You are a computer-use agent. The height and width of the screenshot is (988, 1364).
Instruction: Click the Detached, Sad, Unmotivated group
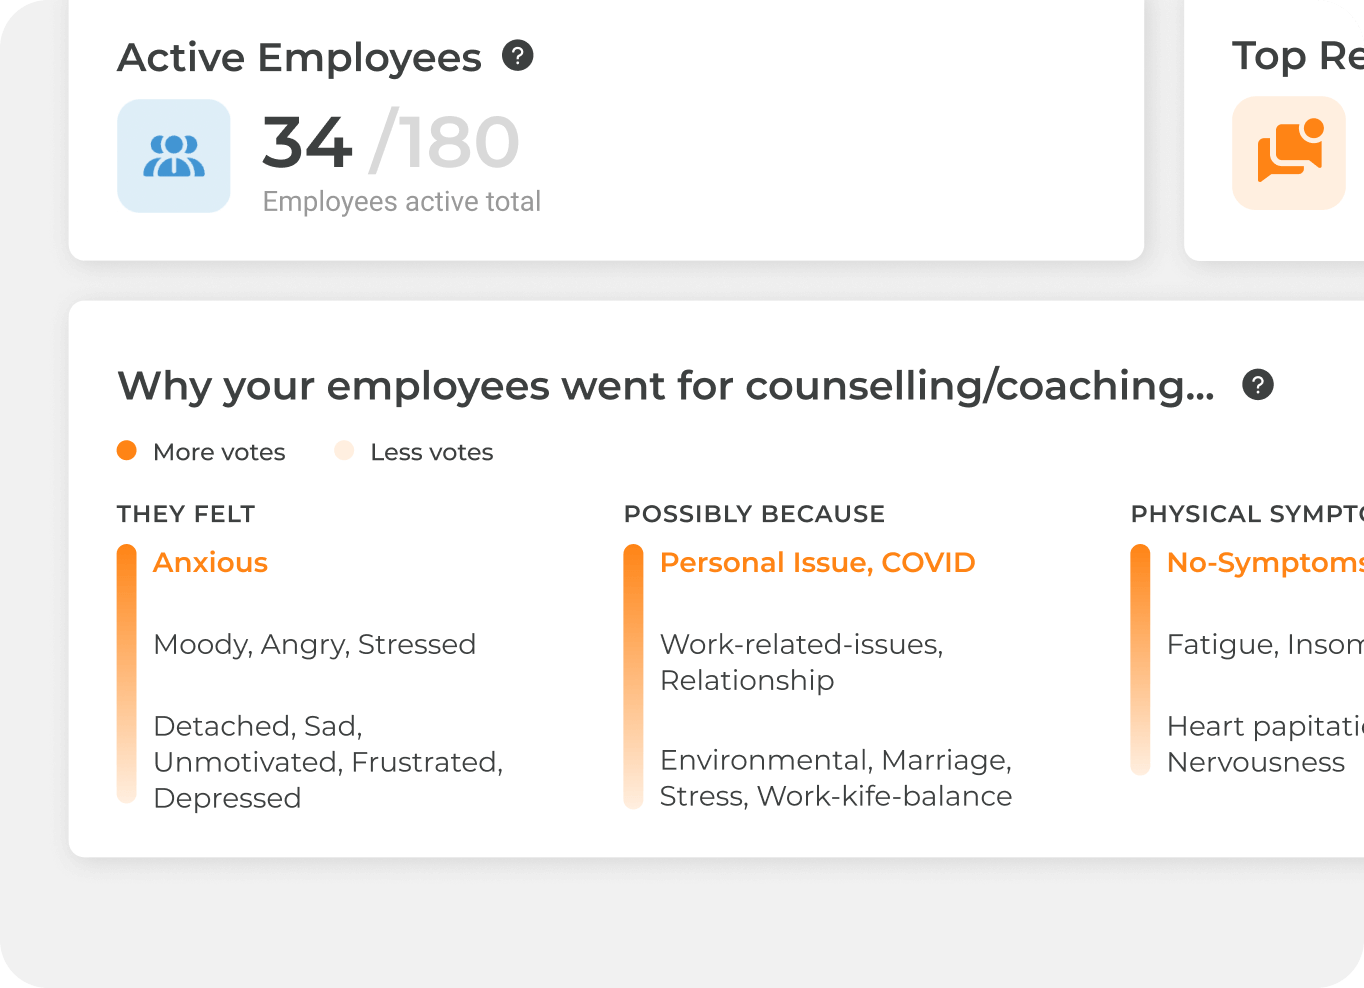[328, 762]
